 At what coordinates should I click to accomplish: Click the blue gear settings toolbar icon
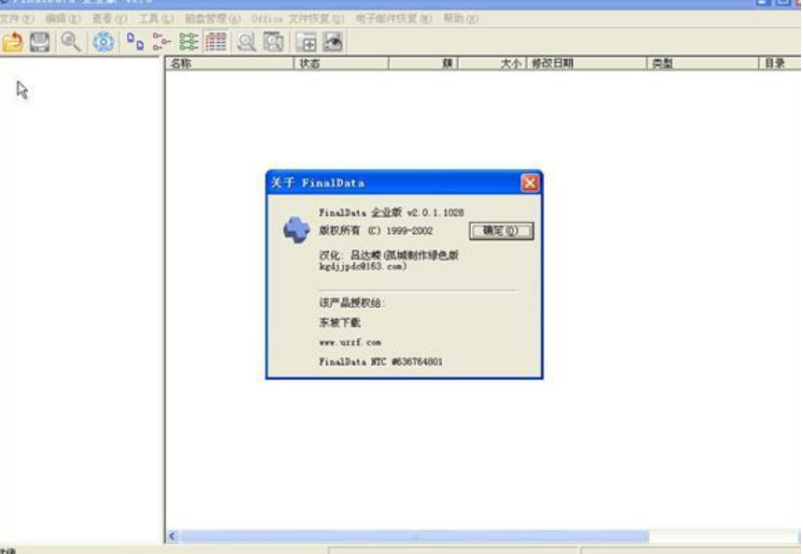(103, 42)
